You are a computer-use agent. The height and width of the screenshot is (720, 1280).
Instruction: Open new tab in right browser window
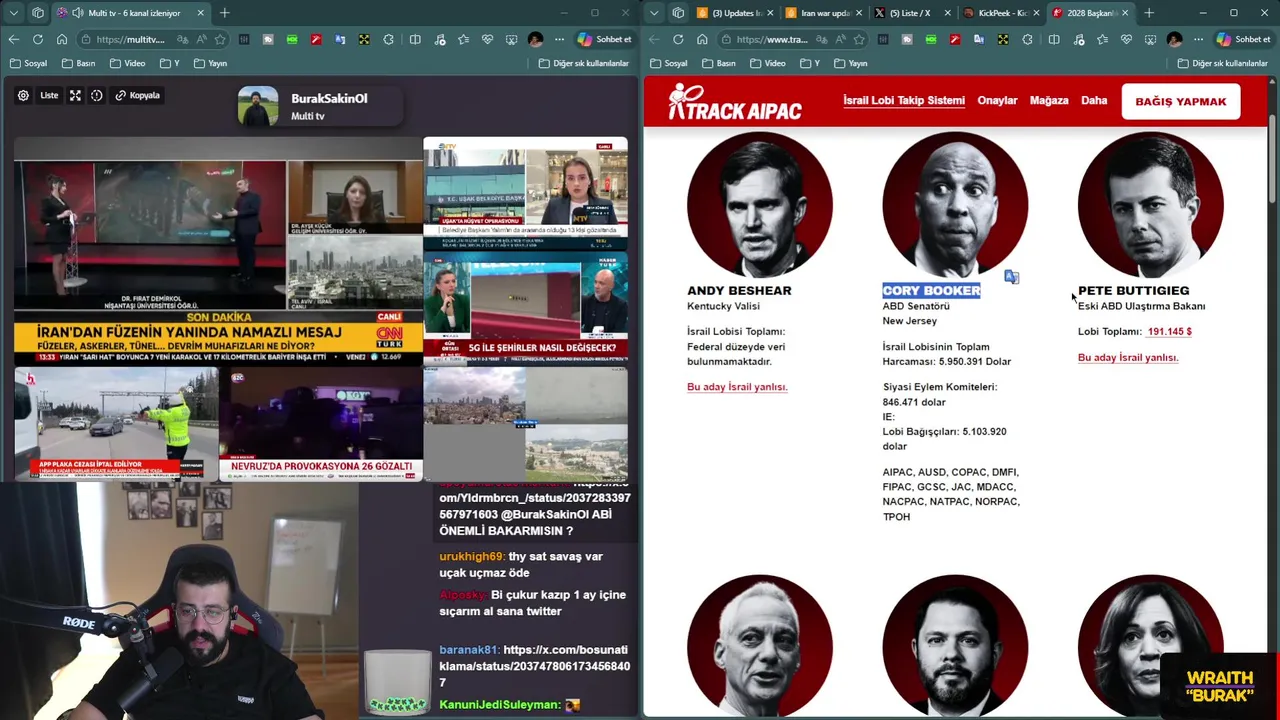tap(1149, 13)
